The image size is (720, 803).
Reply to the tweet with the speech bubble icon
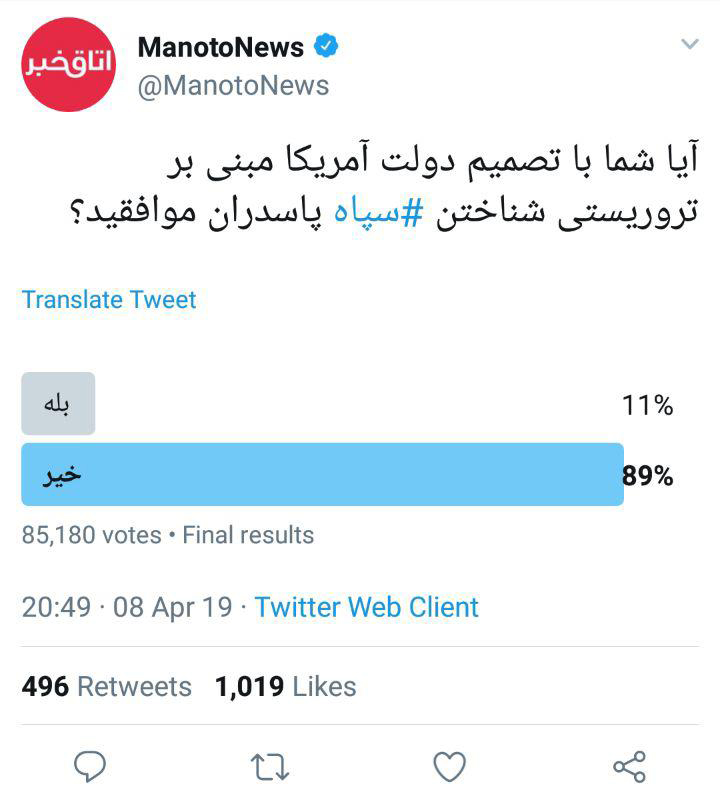pos(91,766)
